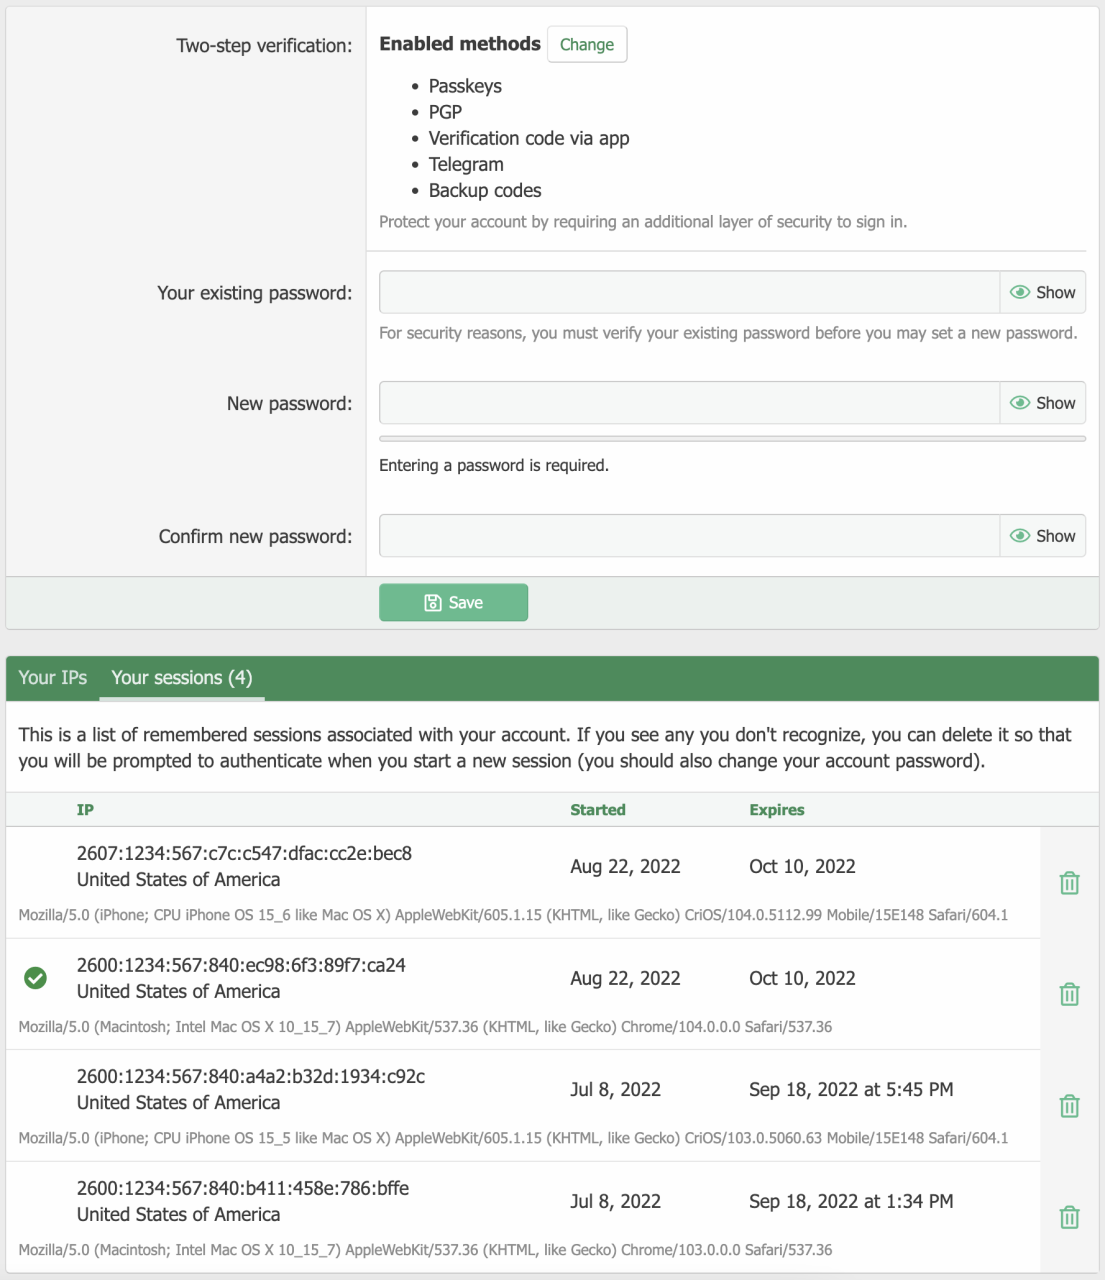The height and width of the screenshot is (1280, 1105).
Task: Click the Two-step verification label
Action: point(264,45)
